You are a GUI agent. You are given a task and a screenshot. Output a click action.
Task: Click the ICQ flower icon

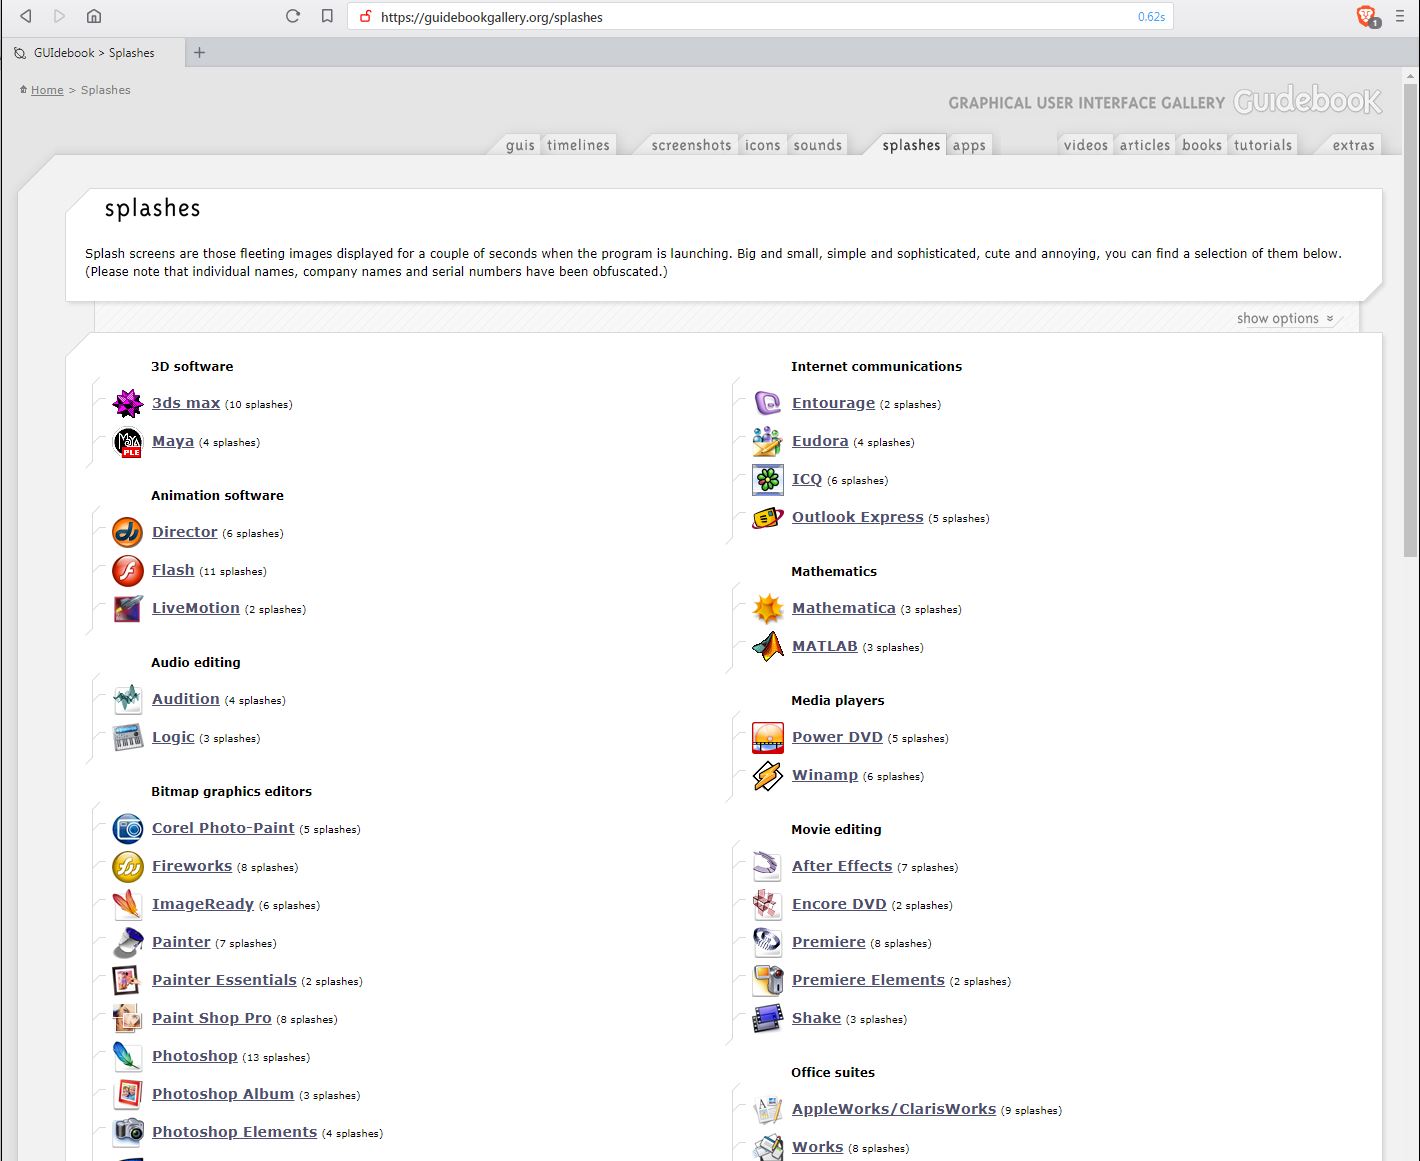[768, 480]
